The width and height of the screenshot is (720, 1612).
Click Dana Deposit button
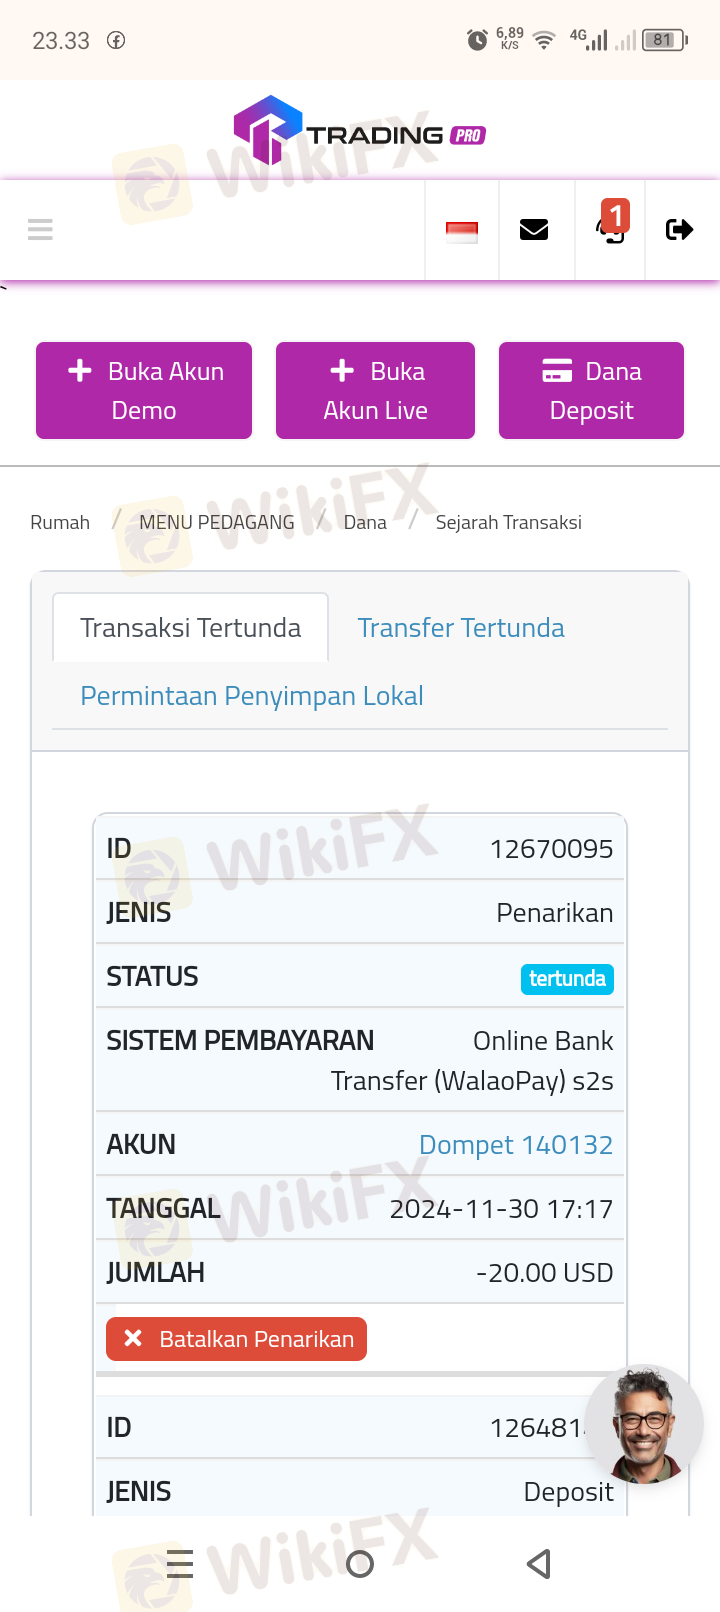click(591, 391)
